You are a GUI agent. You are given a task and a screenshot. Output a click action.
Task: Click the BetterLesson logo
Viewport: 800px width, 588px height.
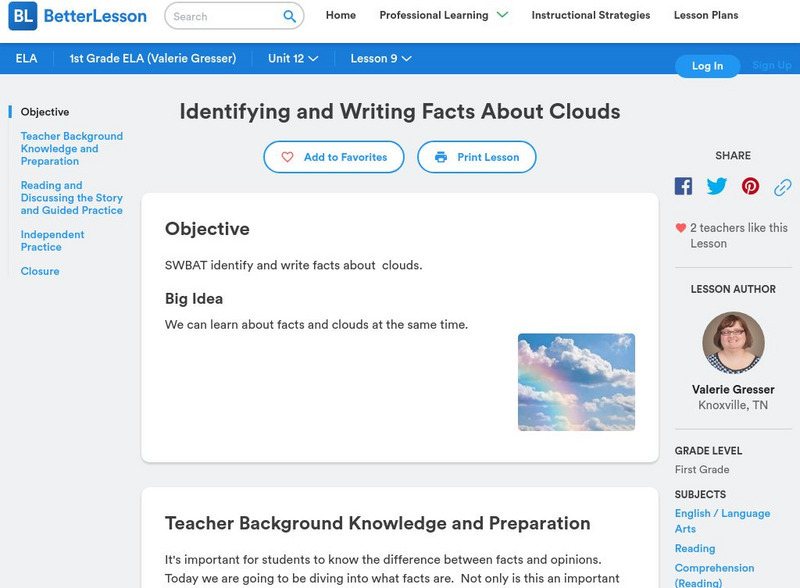pyautogui.click(x=78, y=16)
